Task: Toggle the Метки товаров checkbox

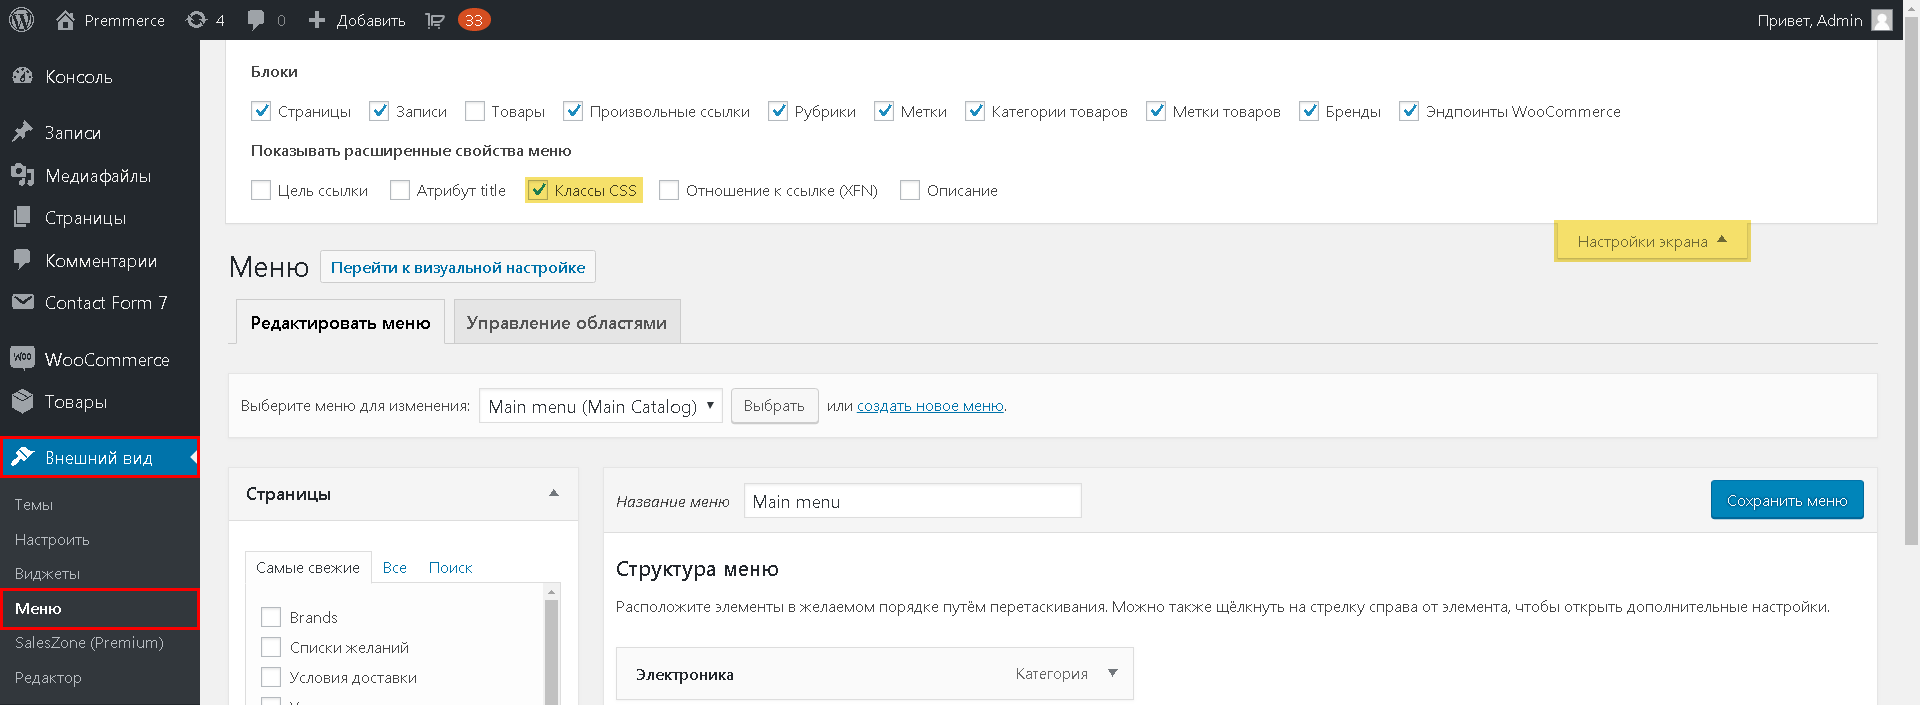Action: tap(1156, 111)
